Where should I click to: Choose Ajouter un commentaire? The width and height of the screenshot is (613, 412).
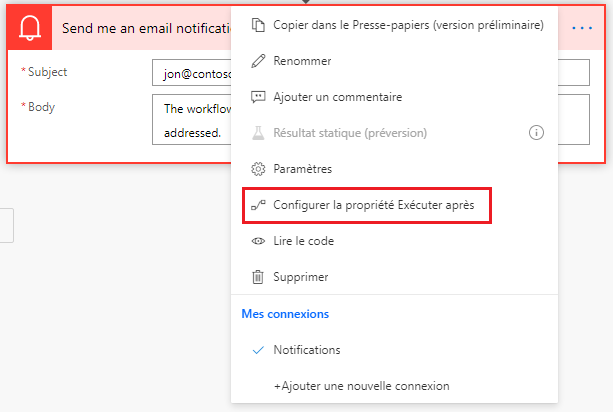click(338, 97)
